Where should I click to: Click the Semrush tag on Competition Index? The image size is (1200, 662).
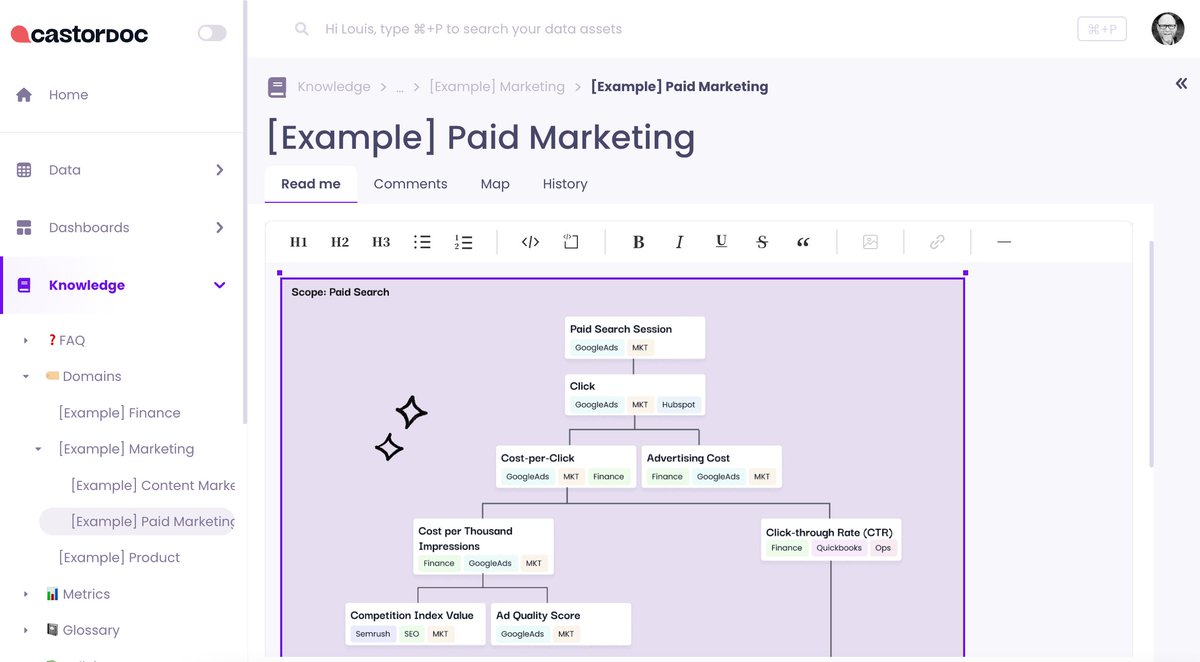point(373,634)
